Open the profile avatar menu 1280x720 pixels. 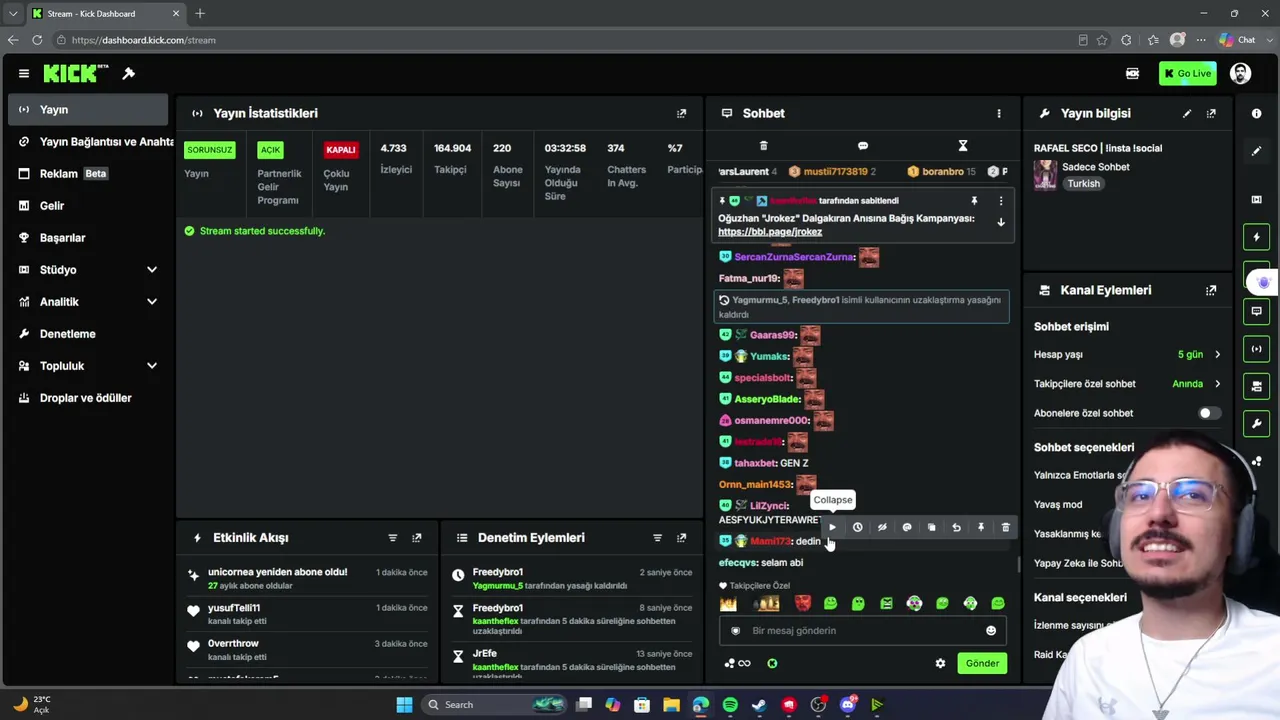(x=1240, y=73)
